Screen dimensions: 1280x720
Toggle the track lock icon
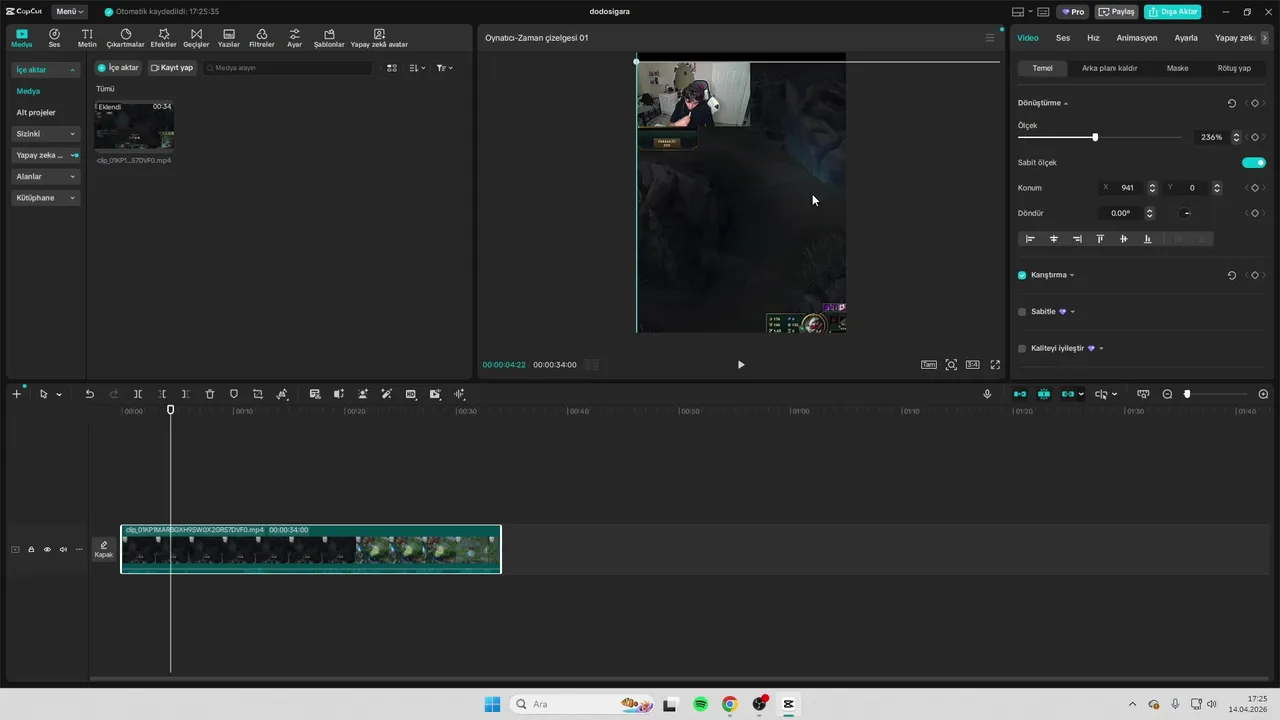coord(31,549)
